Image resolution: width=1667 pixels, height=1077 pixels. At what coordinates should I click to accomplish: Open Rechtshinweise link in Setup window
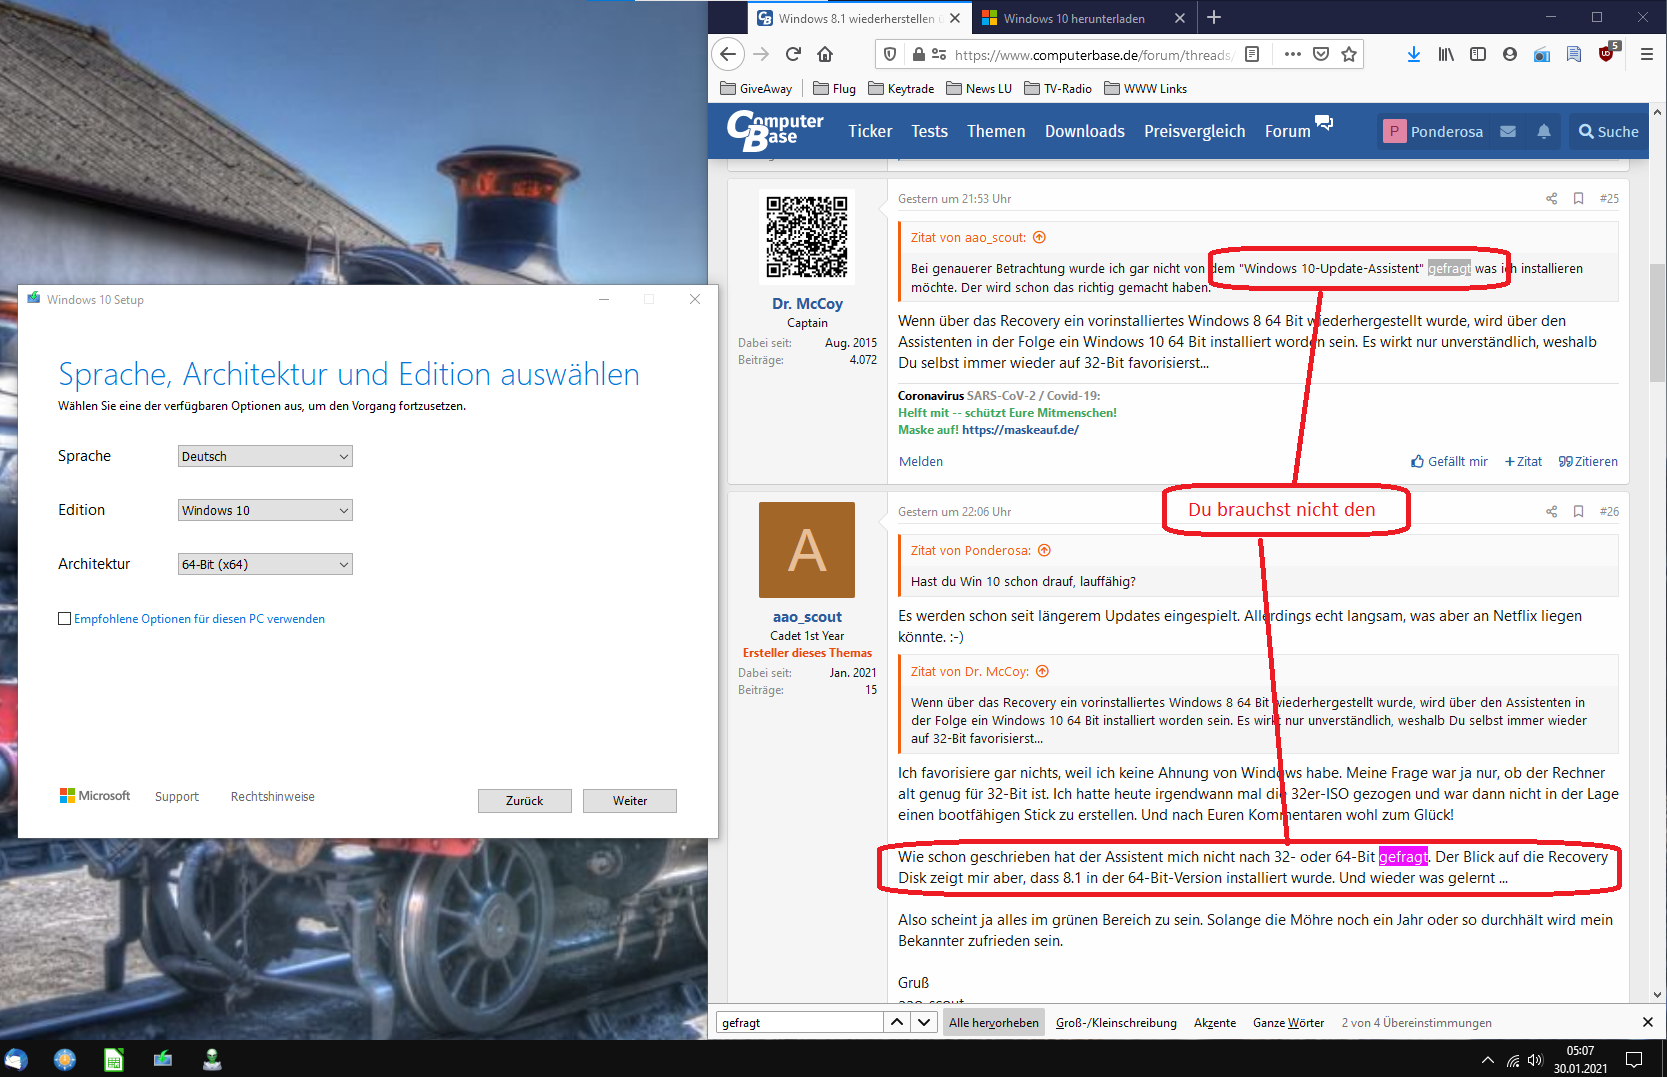273,797
